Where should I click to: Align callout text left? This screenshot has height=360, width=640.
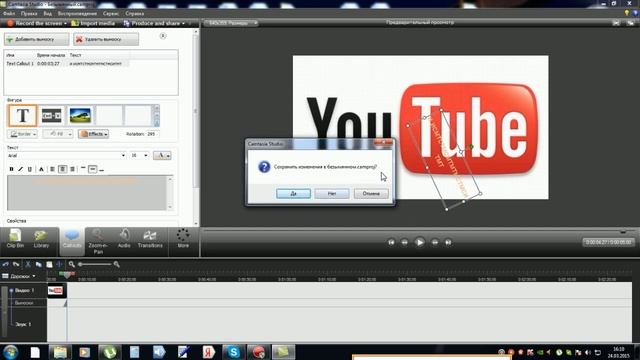coord(53,169)
